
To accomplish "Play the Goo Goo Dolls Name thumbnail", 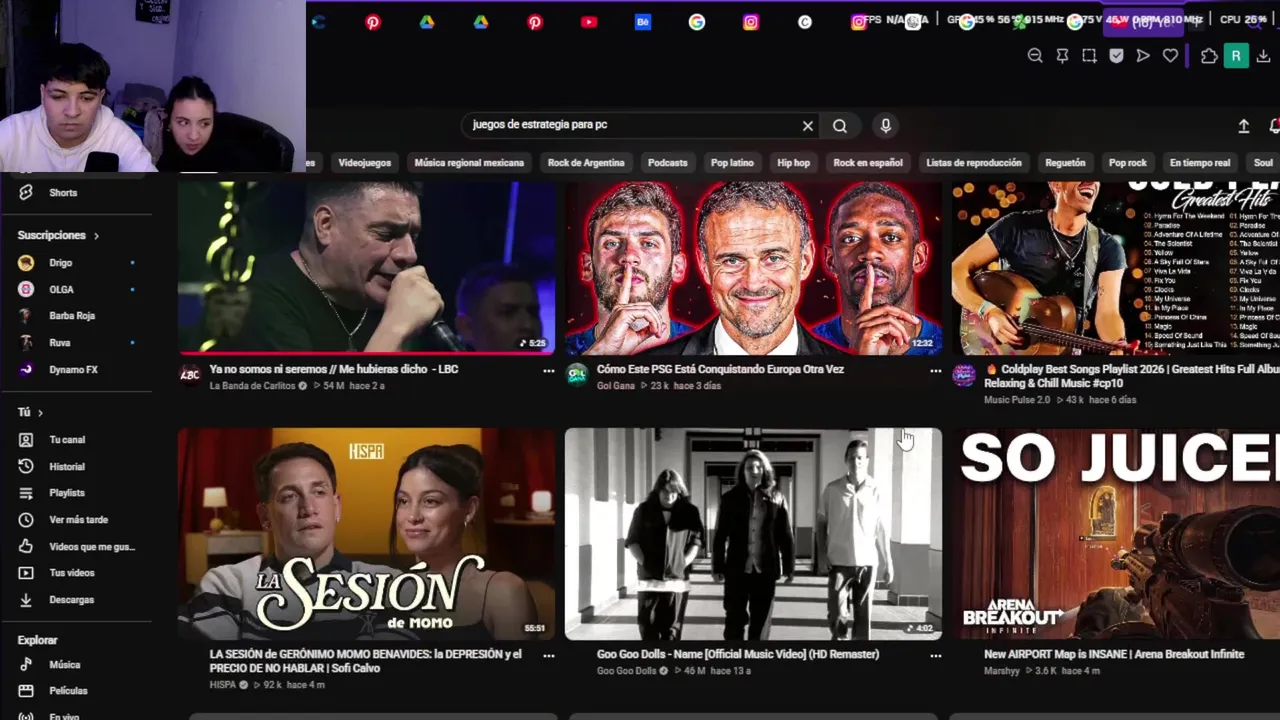I will tap(753, 534).
